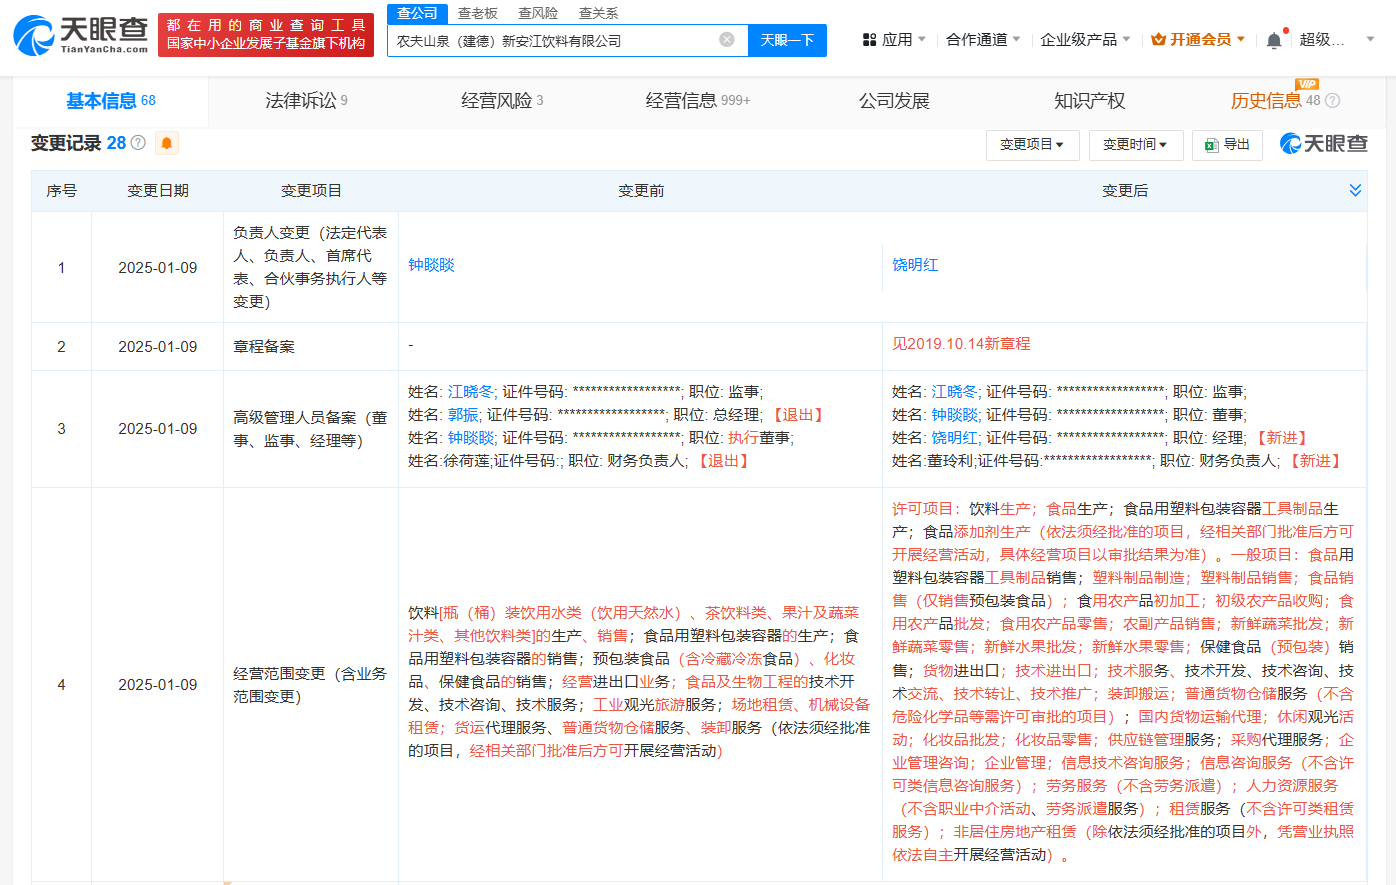The height and width of the screenshot is (885, 1396).
Task: Select the 公司发展 section tab
Action: click(x=894, y=100)
